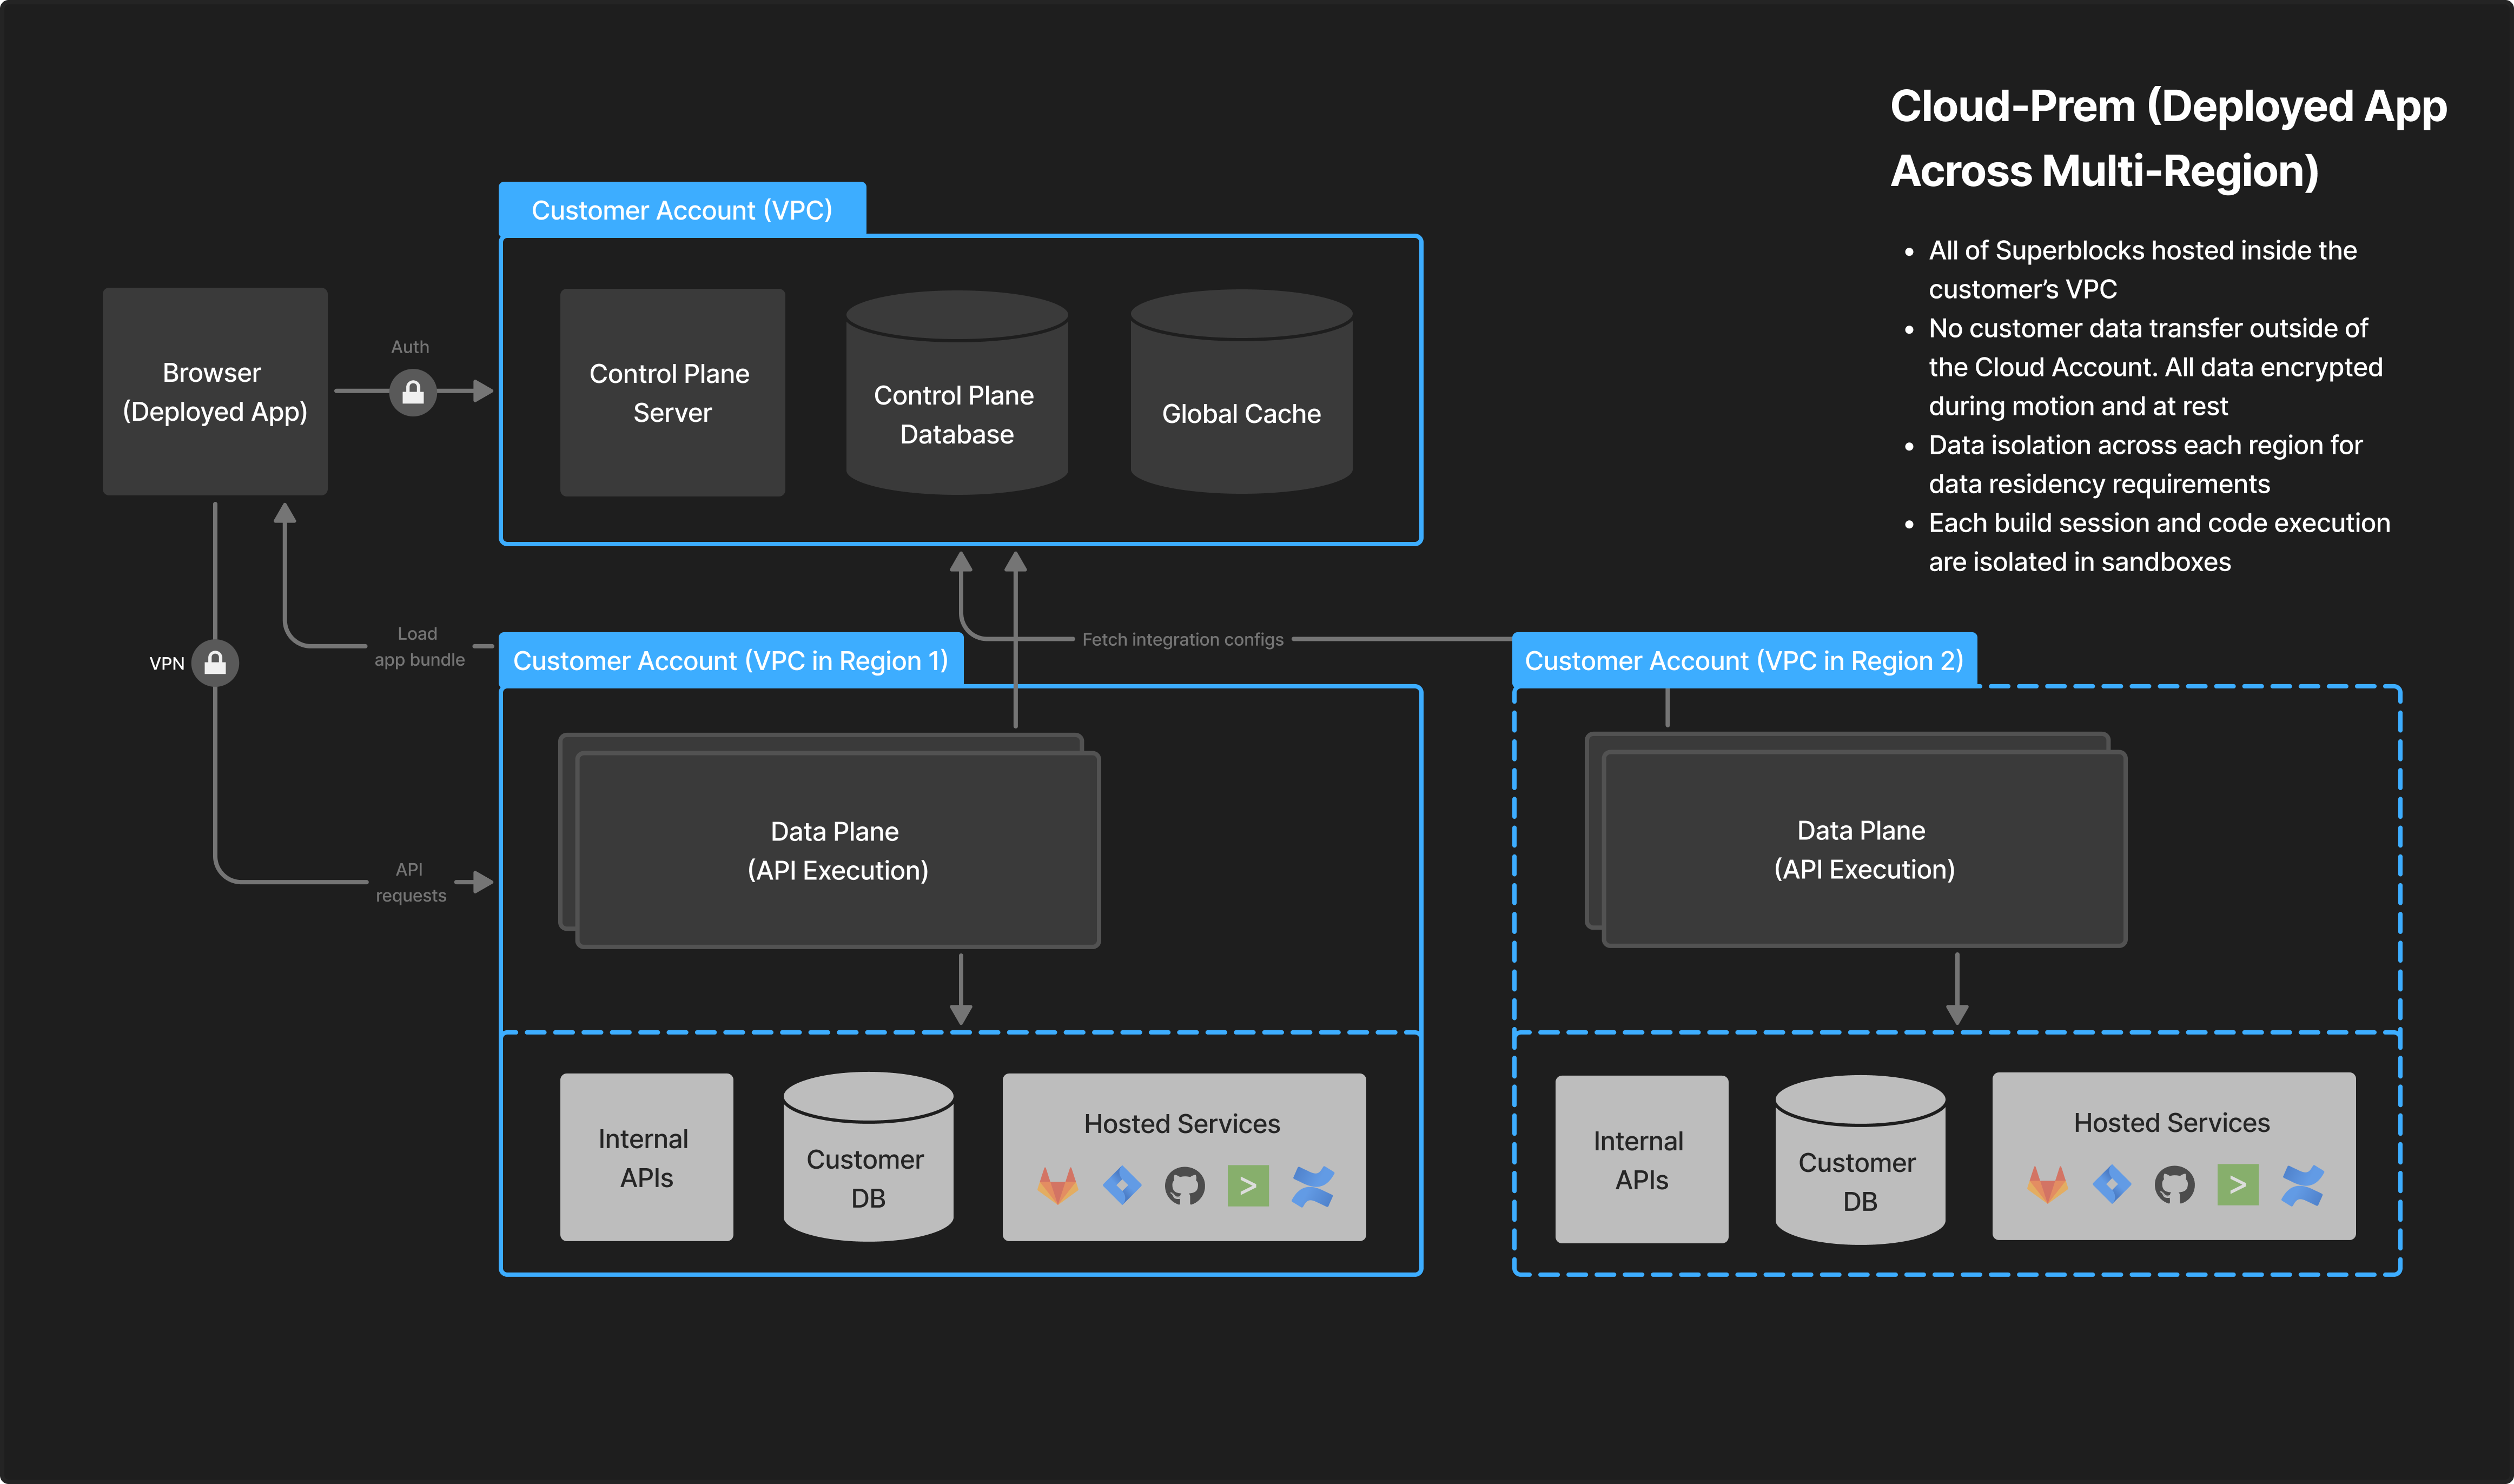Click the GitLab icon in Region 1
The image size is (2514, 1484).
point(1057,1186)
